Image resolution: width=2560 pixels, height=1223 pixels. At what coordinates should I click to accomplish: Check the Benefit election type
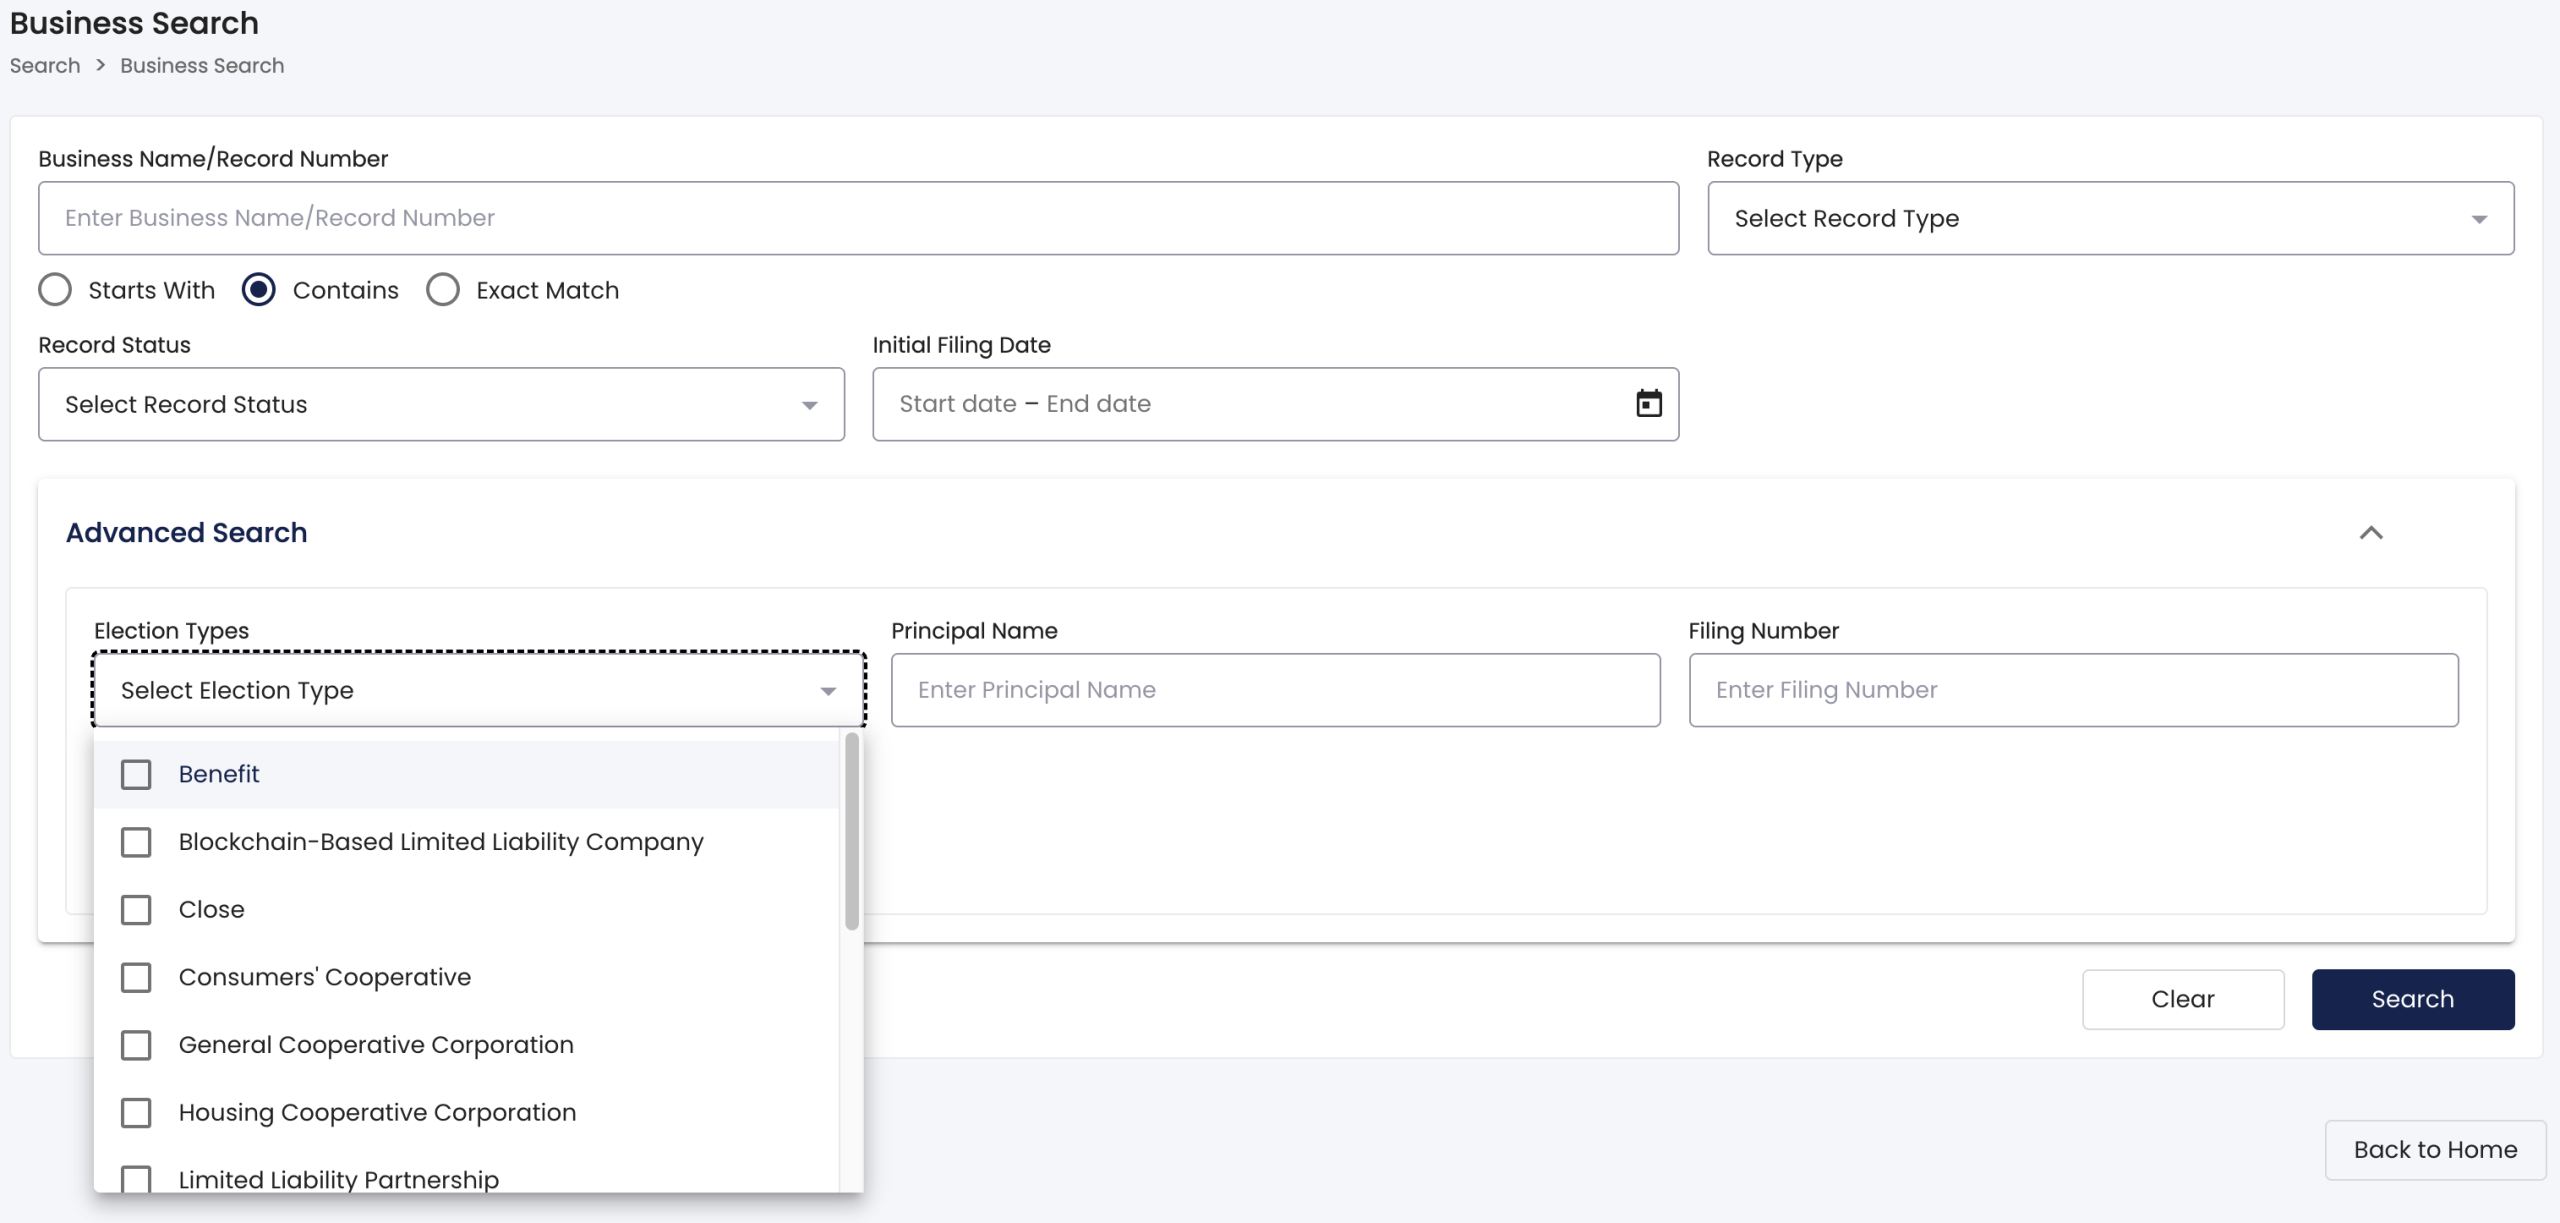[x=136, y=774]
